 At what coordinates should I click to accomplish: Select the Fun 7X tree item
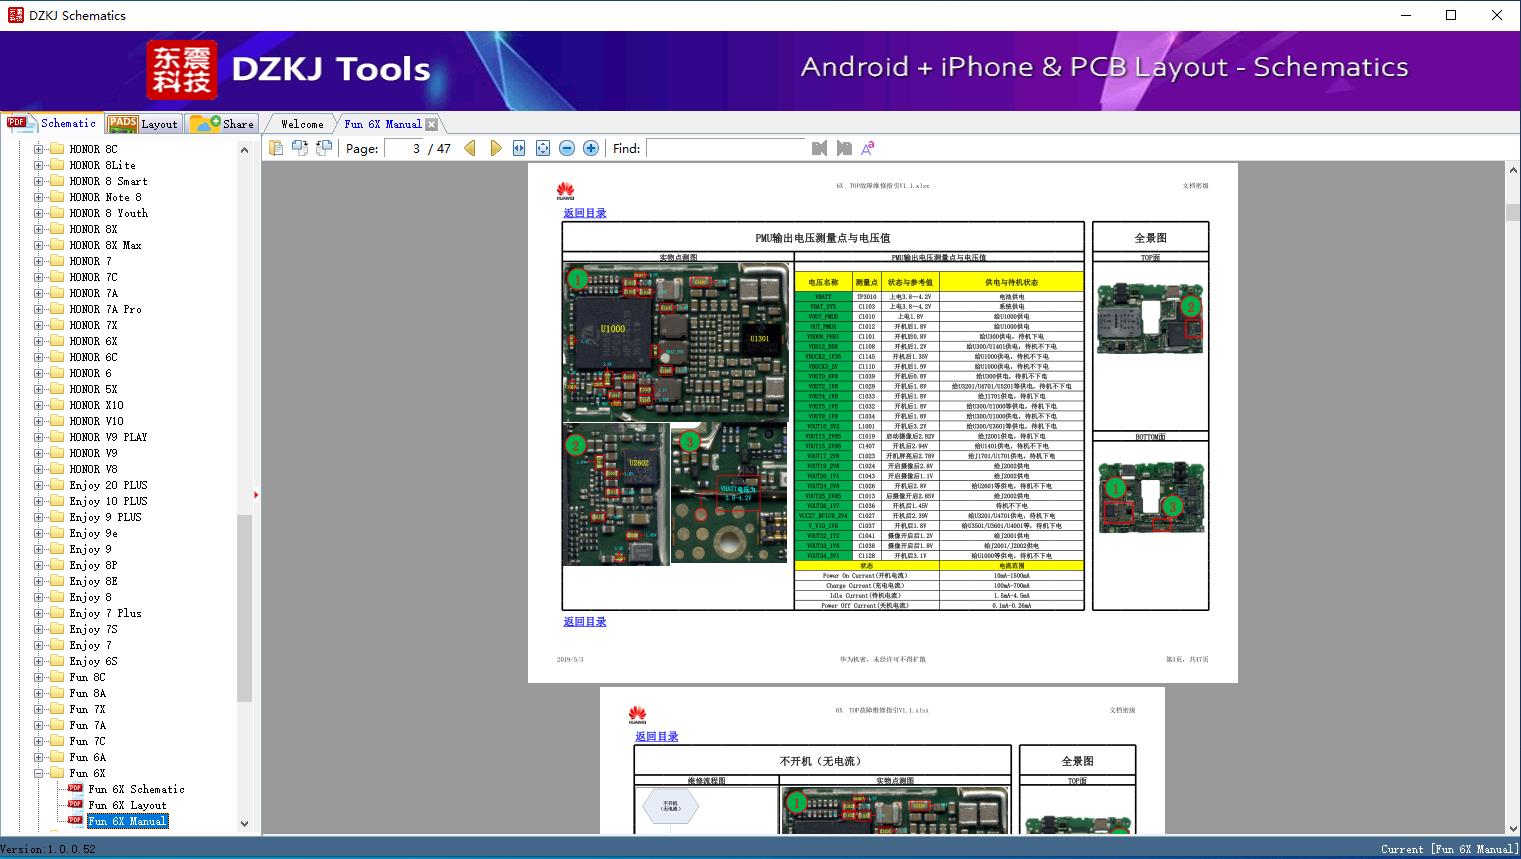[87, 709]
